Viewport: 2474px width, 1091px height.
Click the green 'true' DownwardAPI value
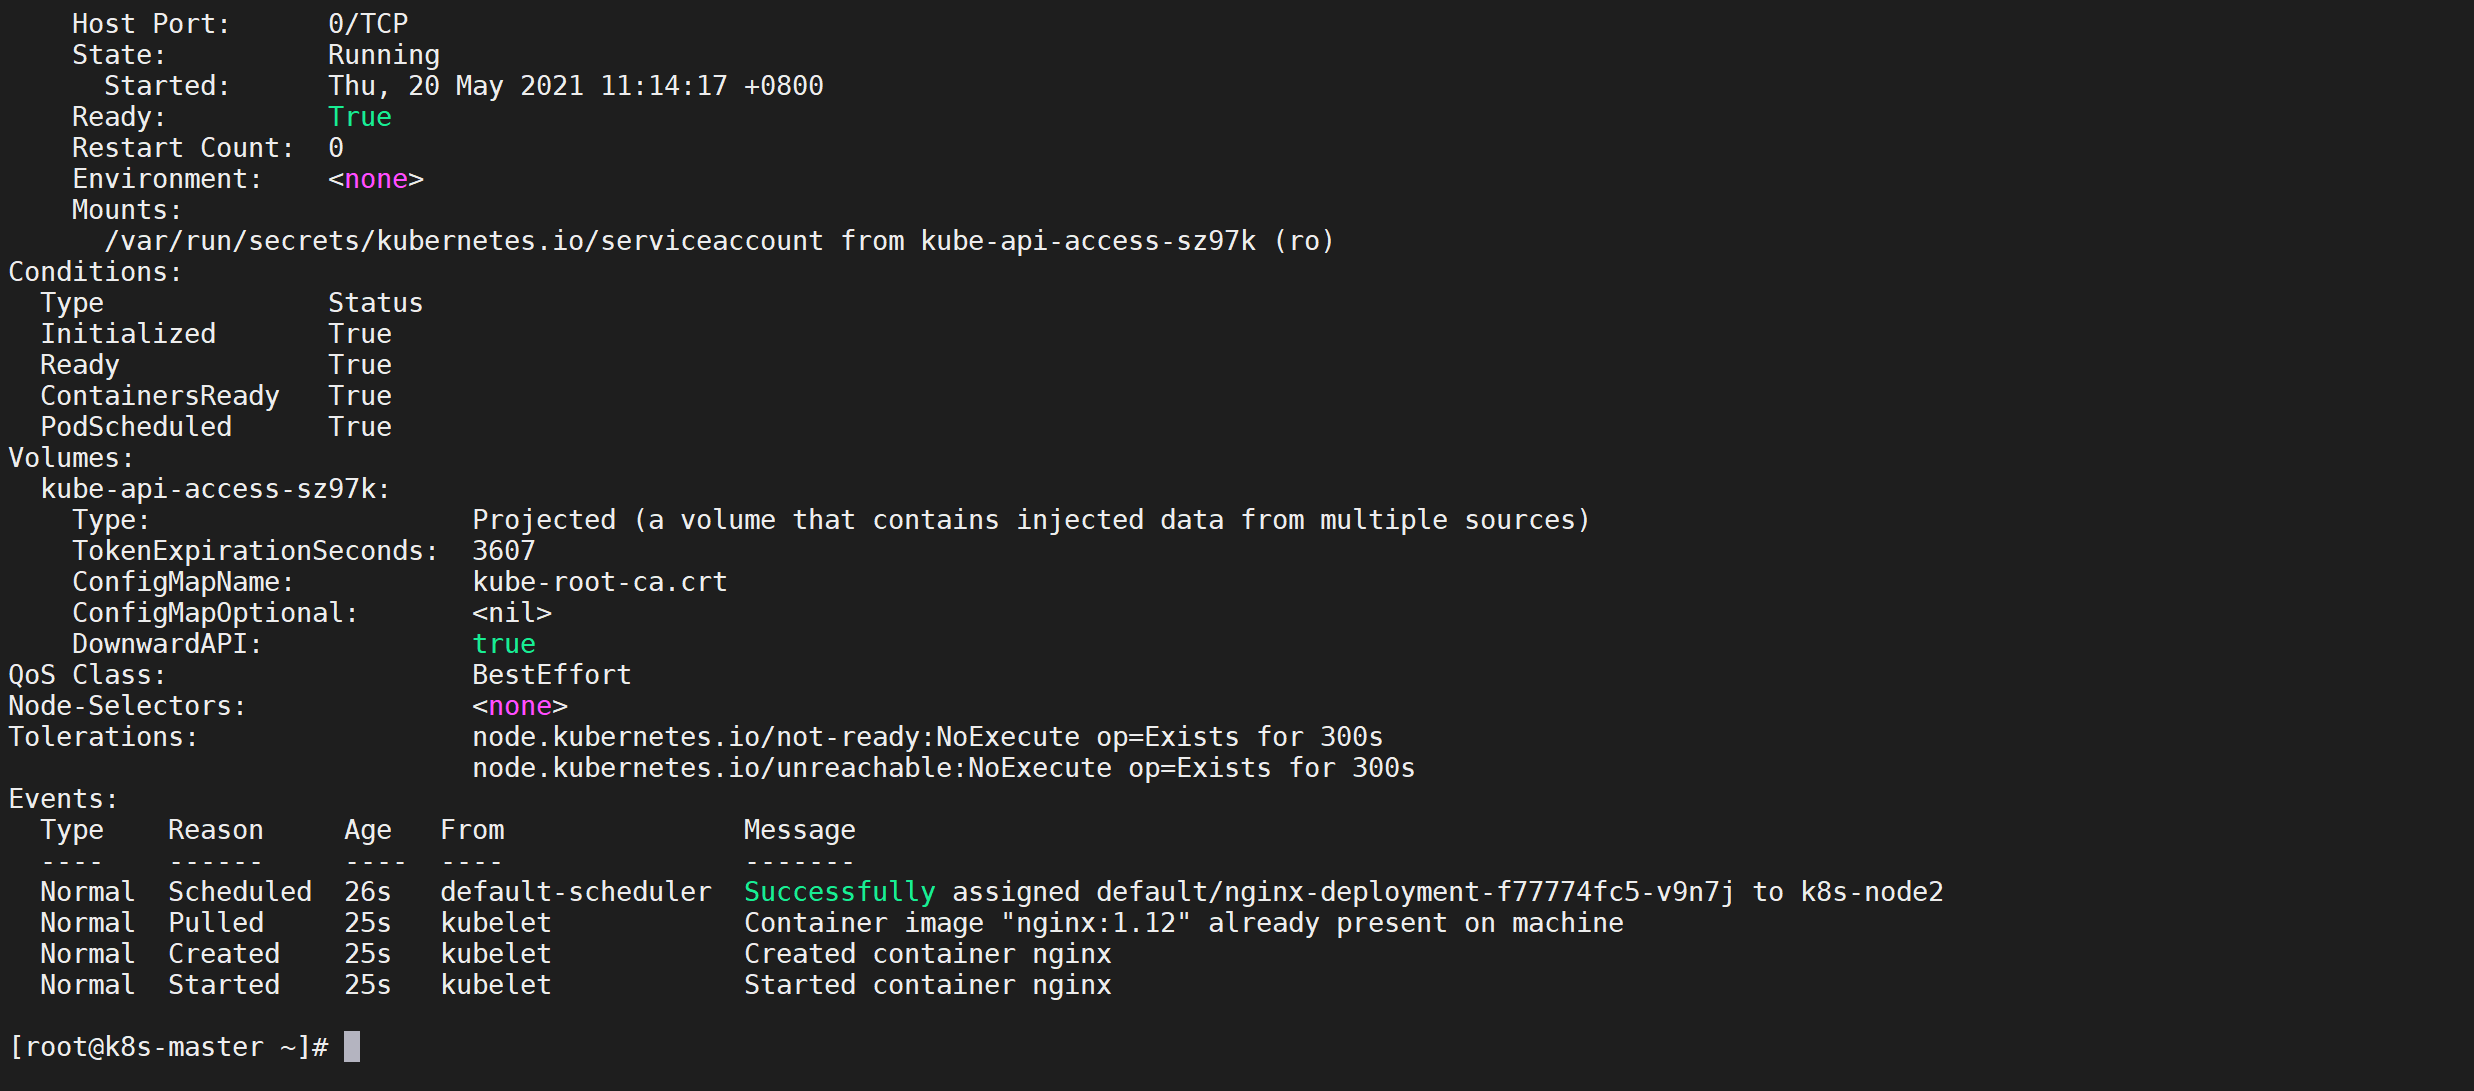click(x=503, y=644)
